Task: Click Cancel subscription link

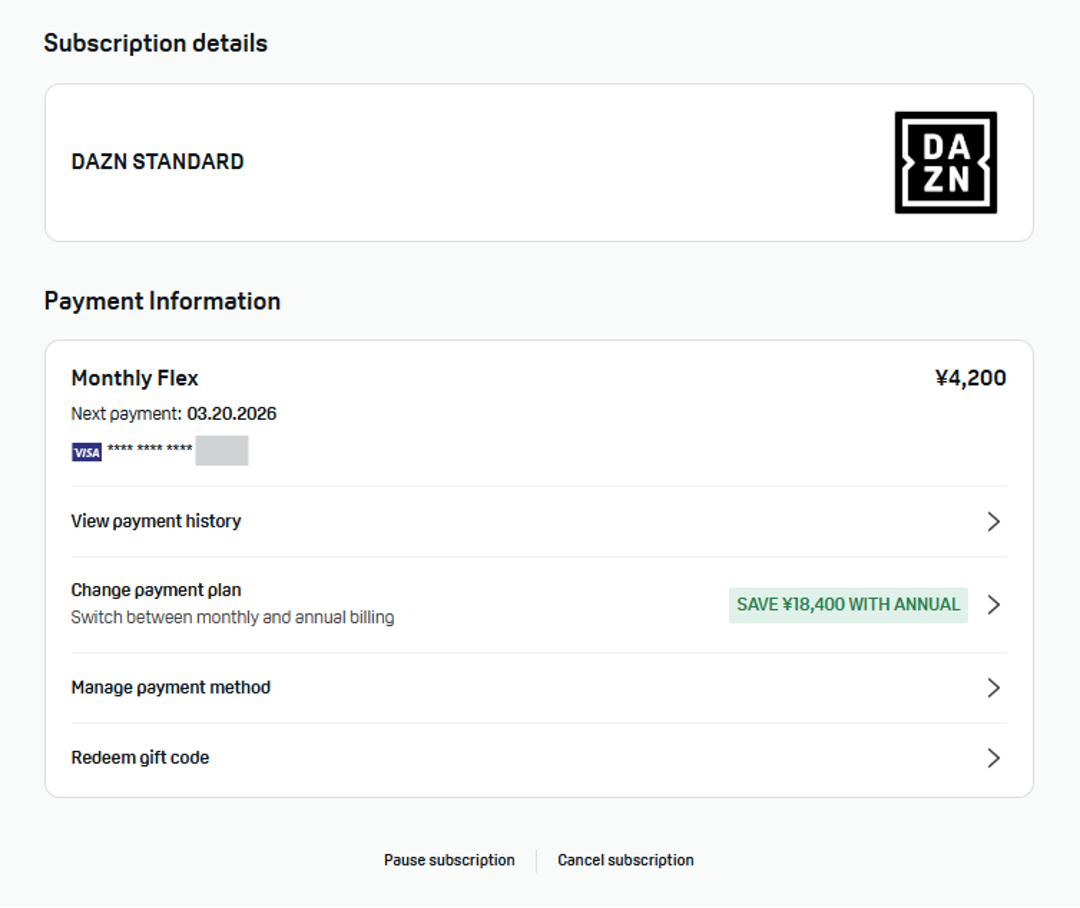Action: point(625,860)
